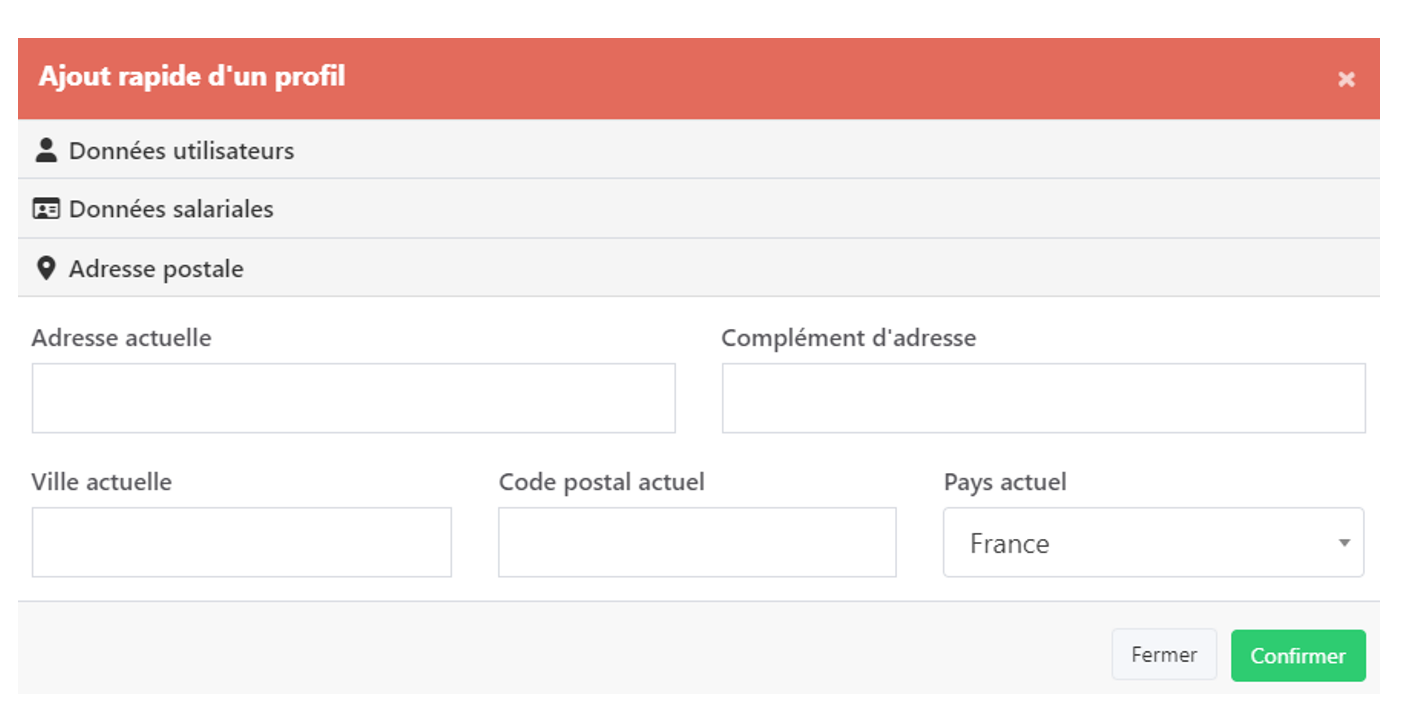Click the Pays actuel label
The height and width of the screenshot is (702, 1416).
click(x=1005, y=482)
